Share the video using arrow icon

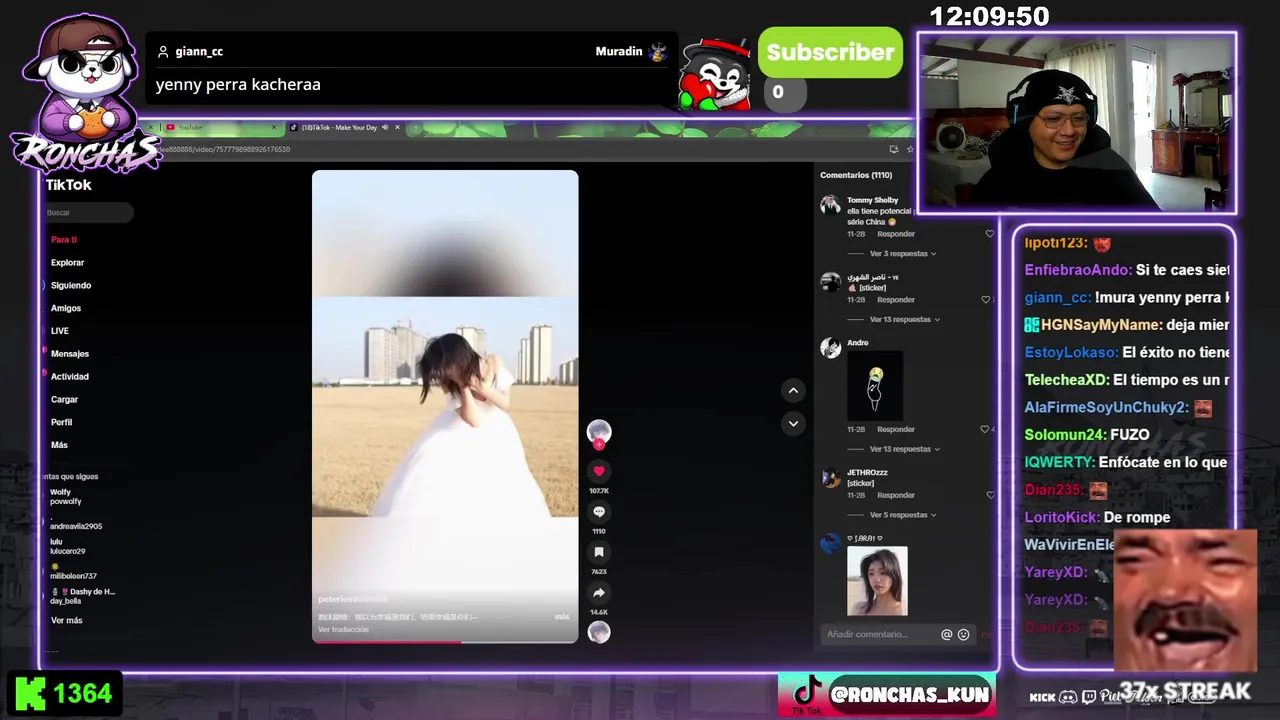pos(599,593)
